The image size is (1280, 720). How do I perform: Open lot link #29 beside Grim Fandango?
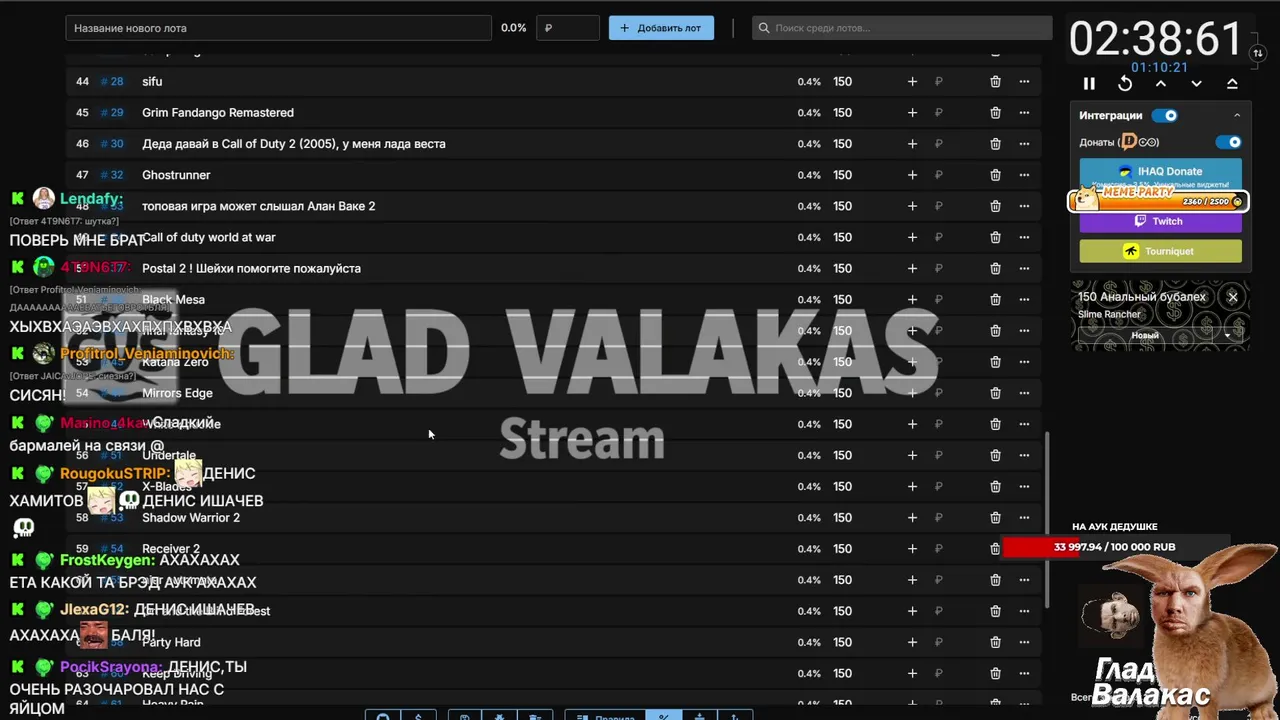tap(112, 113)
